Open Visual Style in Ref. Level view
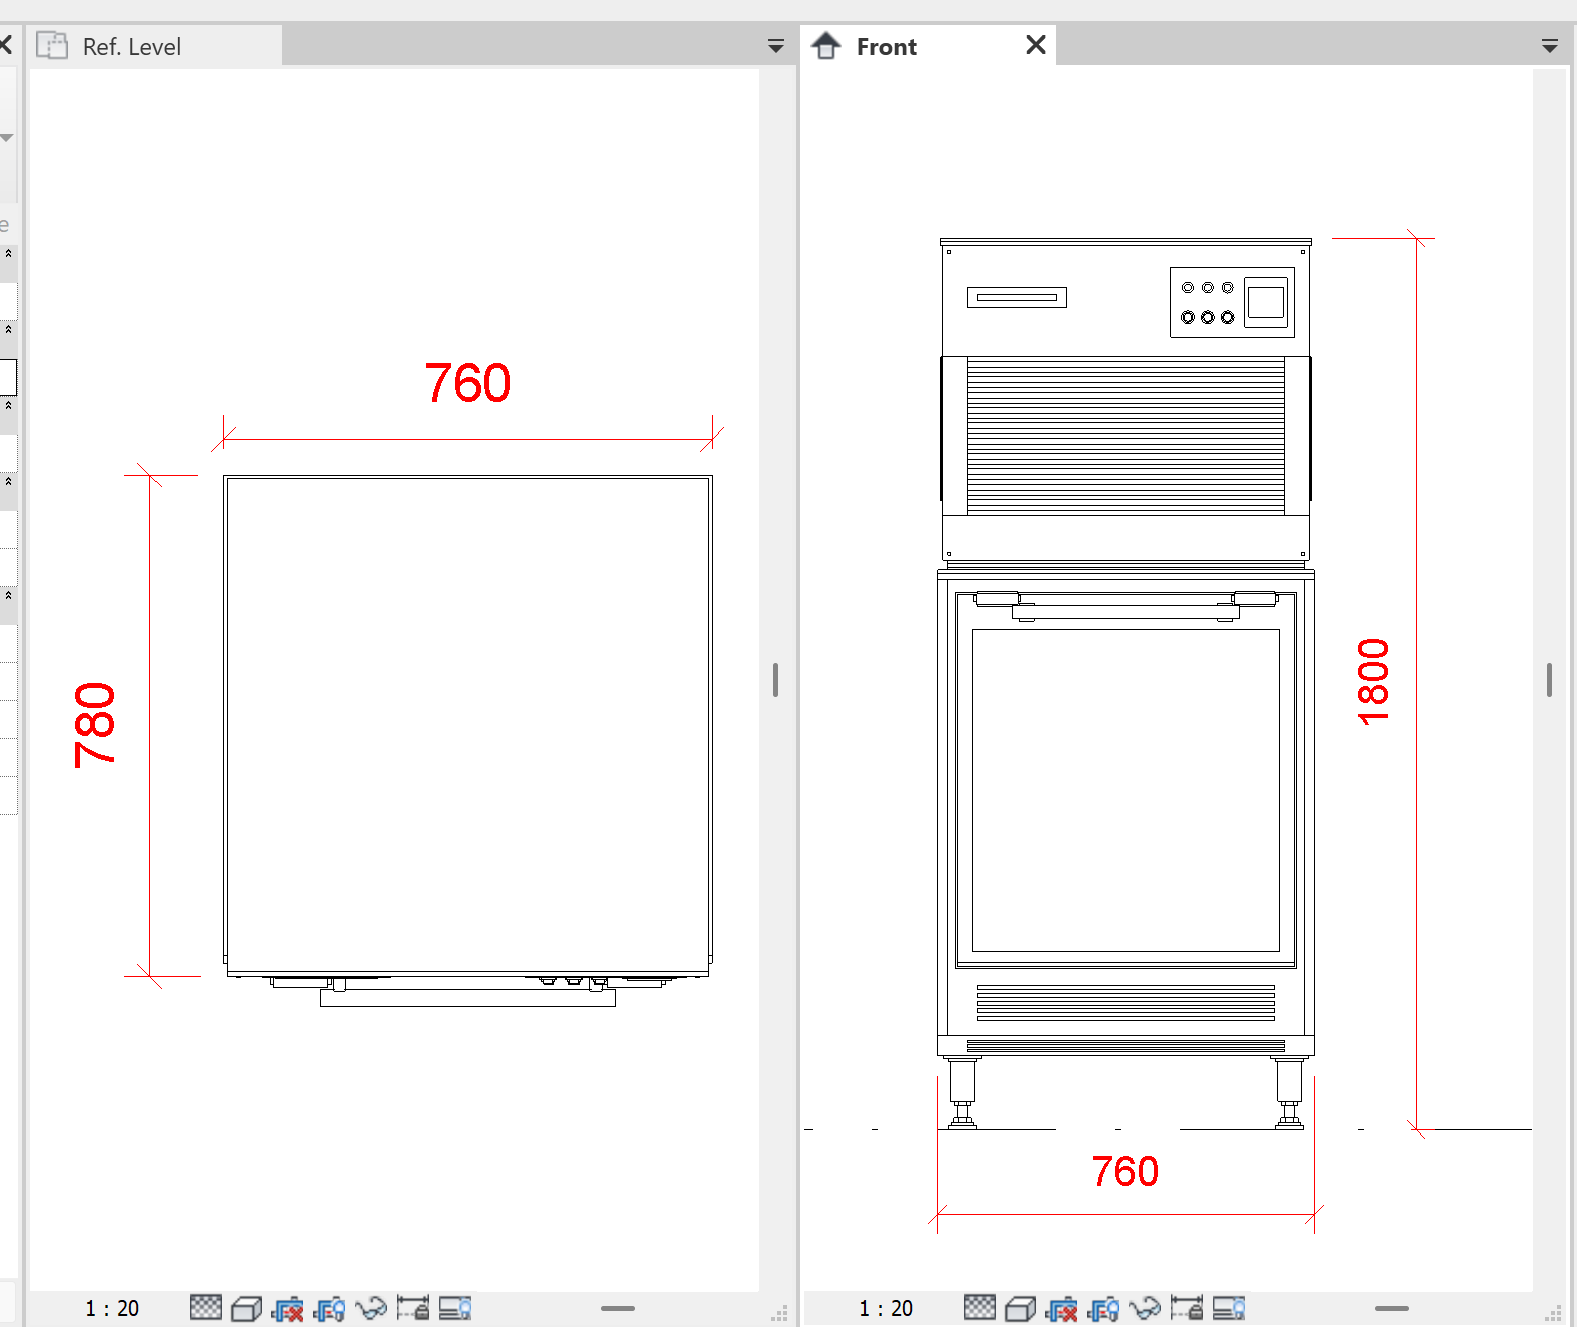The image size is (1577, 1327). (x=246, y=1308)
